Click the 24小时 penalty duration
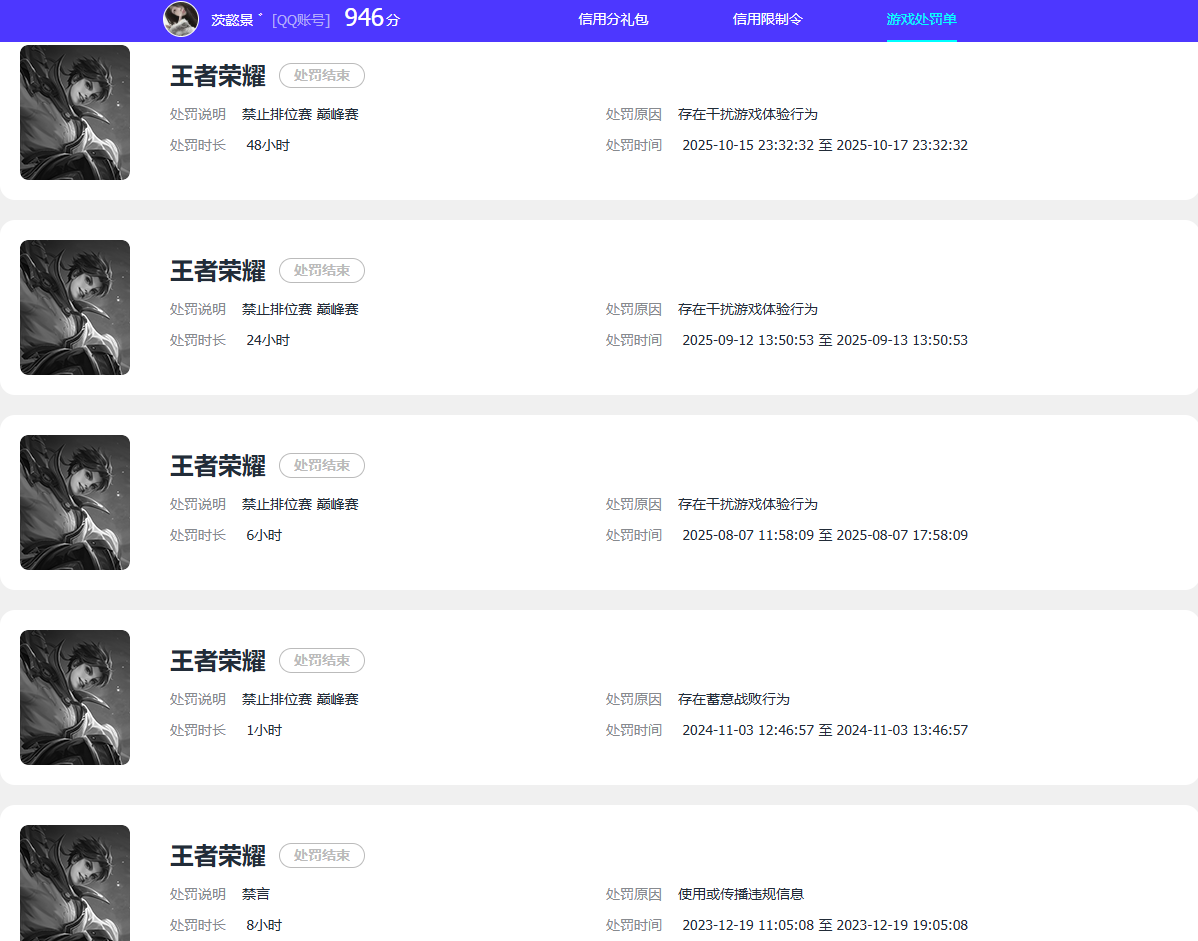Image resolution: width=1198 pixels, height=941 pixels. pyautogui.click(x=268, y=340)
